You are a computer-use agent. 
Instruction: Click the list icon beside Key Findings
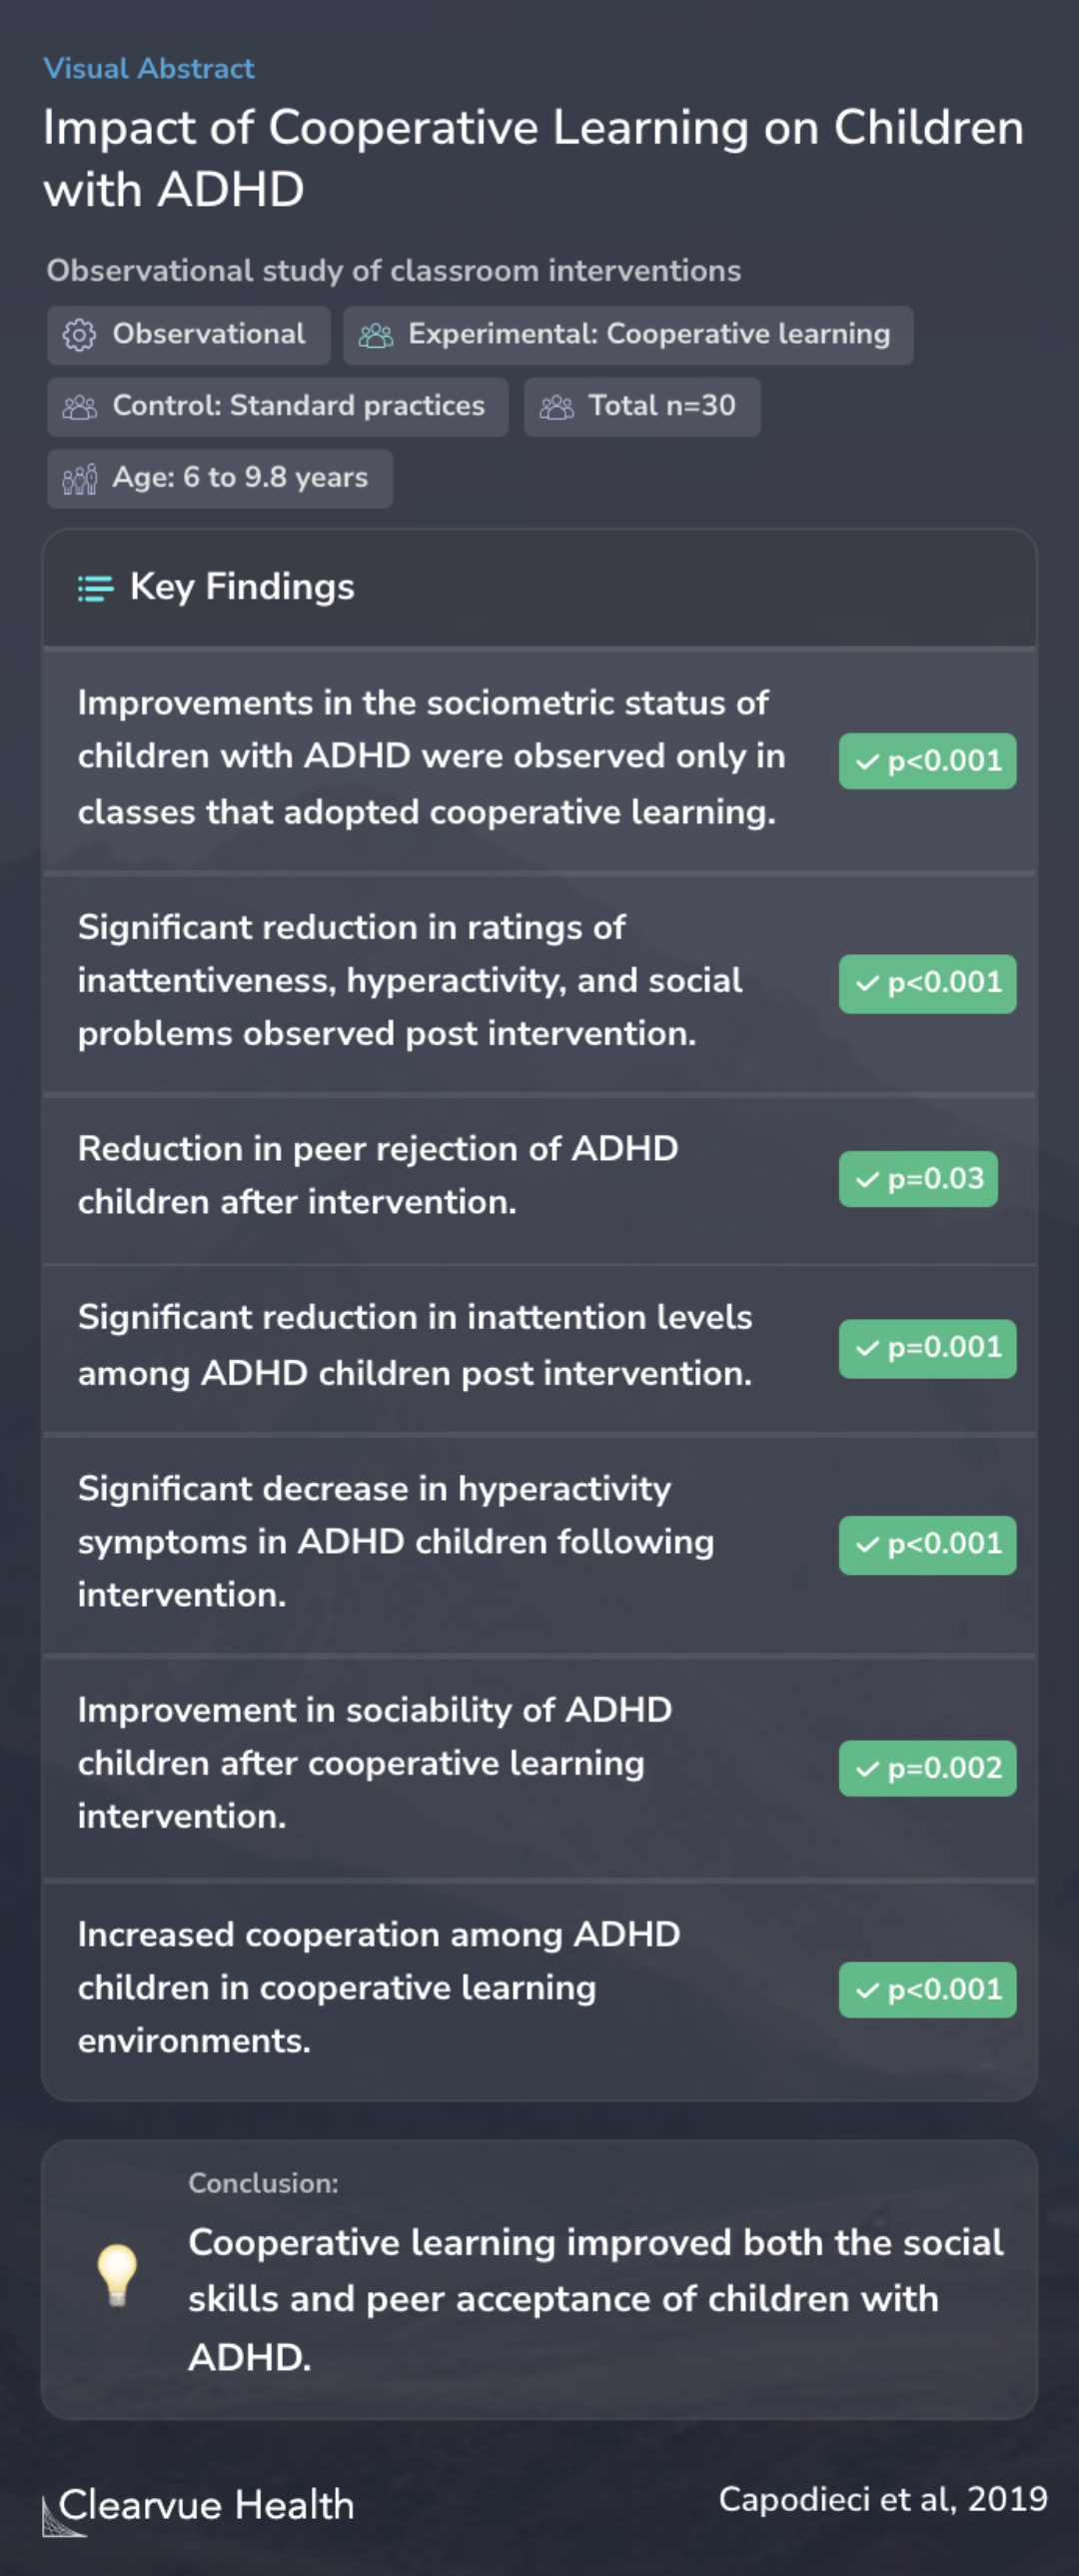(x=95, y=588)
